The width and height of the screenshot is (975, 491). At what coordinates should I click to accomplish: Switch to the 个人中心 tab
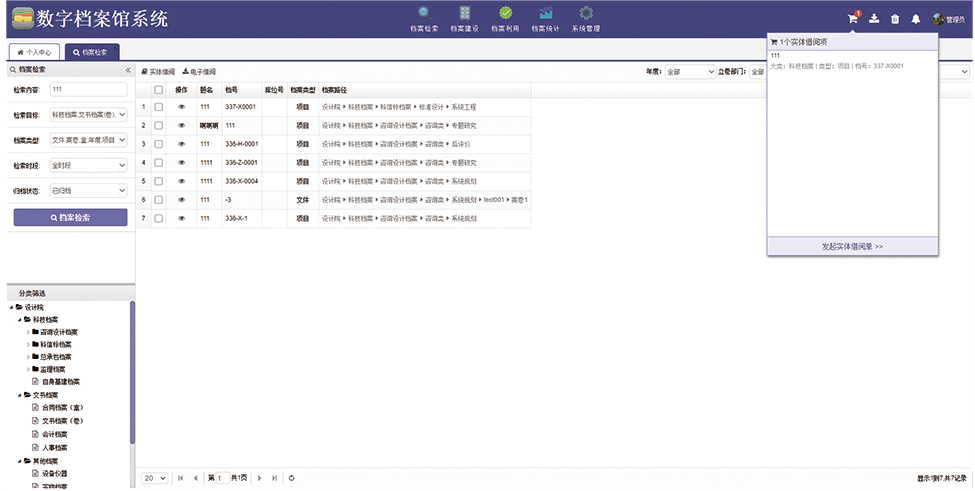[x=34, y=51]
